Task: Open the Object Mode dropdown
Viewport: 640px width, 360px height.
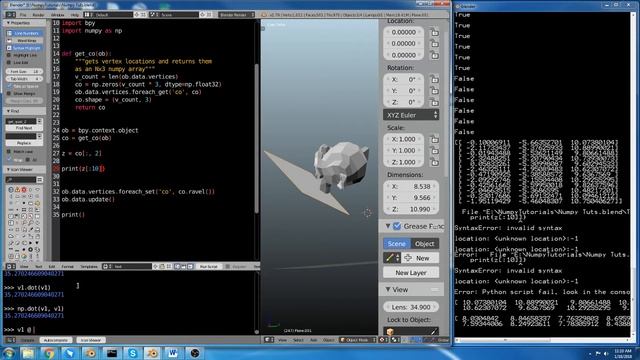Action: click(358, 340)
